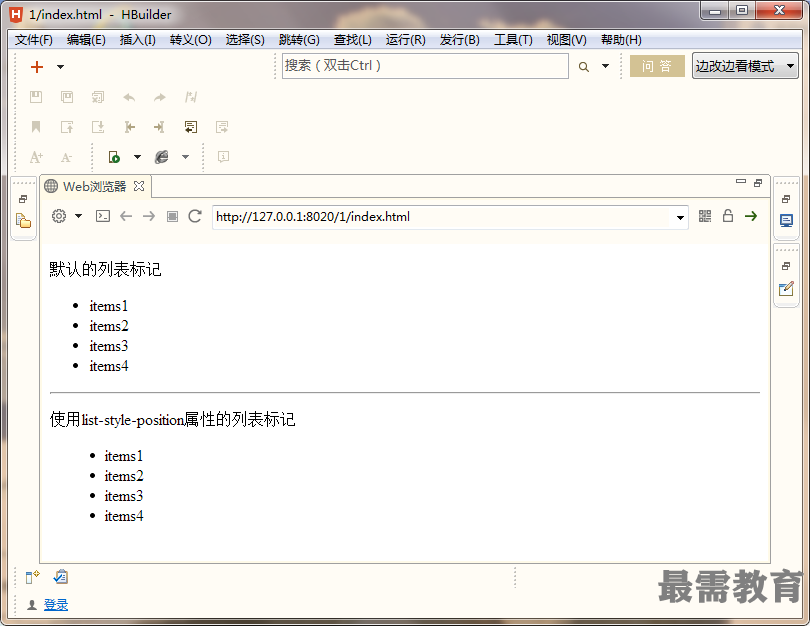Viewport: 810px width, 626px height.
Task: Click the browser console icon
Action: pos(103,216)
